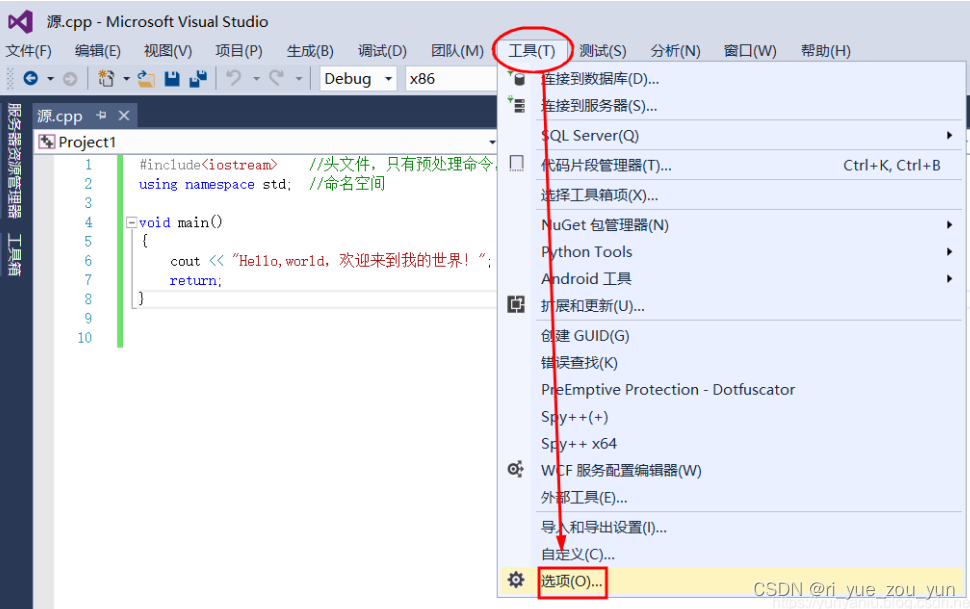The height and width of the screenshot is (609, 970).
Task: Click the connect to database icon
Action: click(x=516, y=78)
